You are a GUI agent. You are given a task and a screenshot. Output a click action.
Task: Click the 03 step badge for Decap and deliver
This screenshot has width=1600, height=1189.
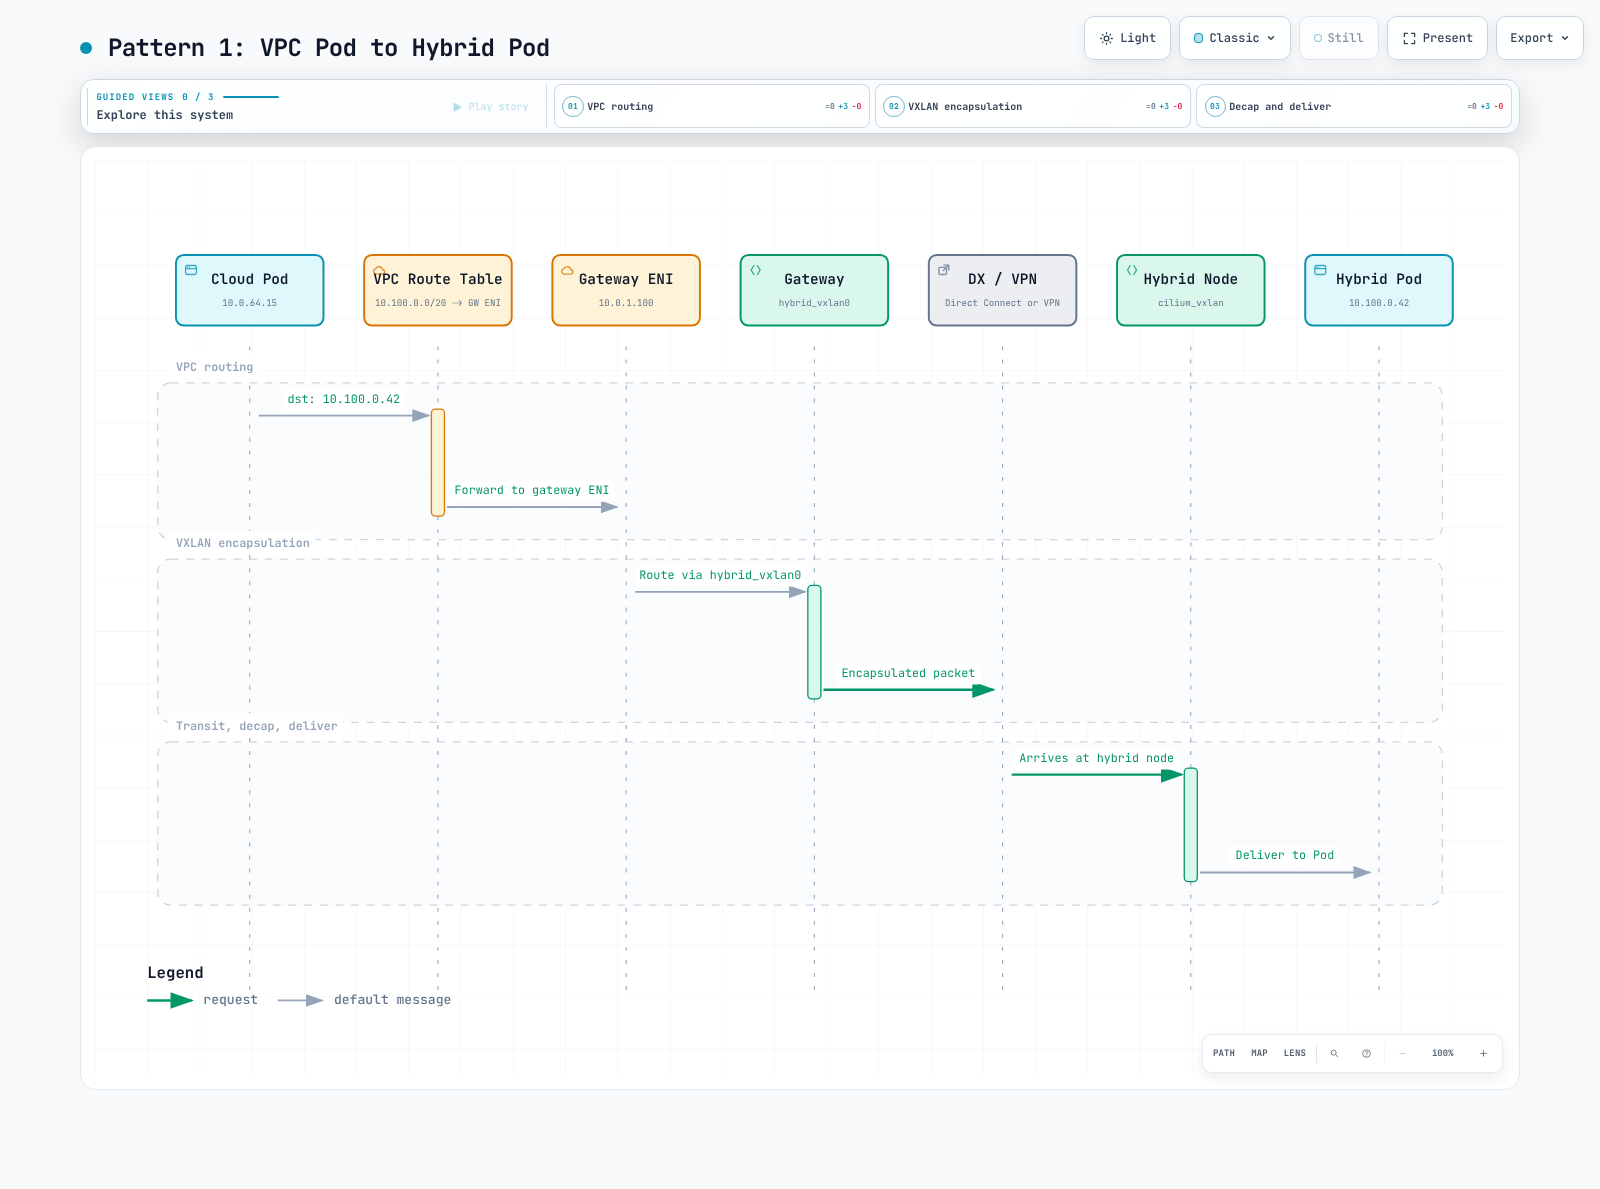tap(1215, 106)
